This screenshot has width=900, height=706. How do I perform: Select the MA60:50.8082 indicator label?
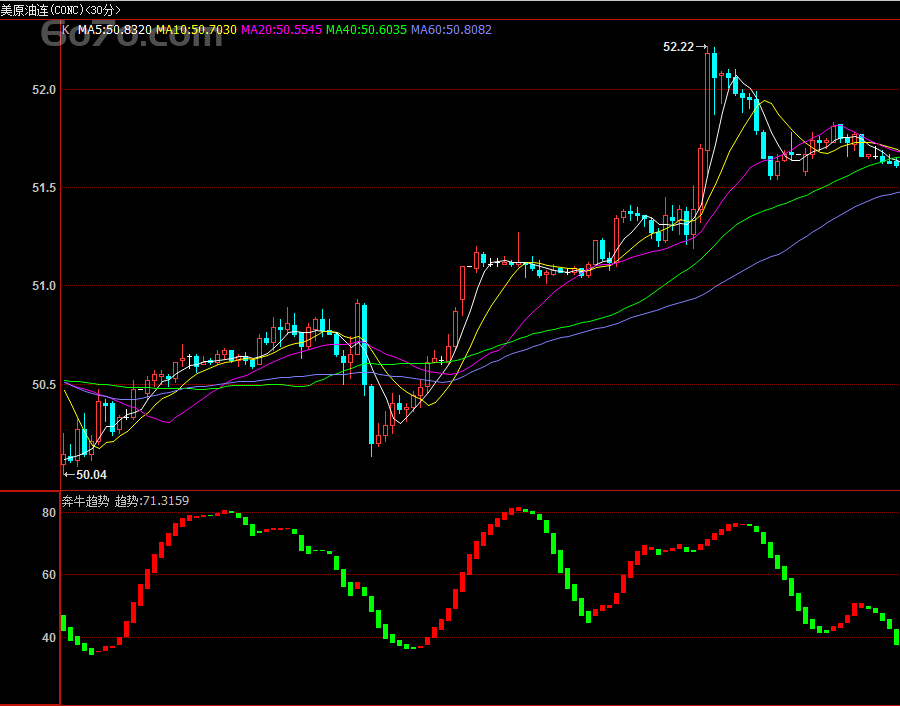click(x=451, y=30)
